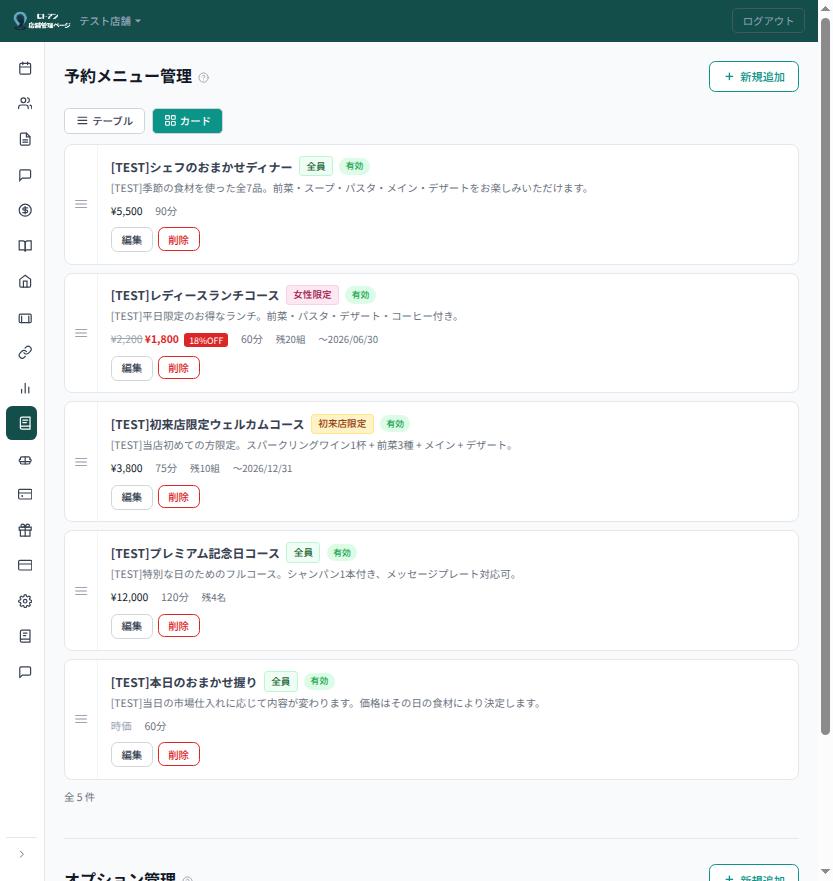Image resolution: width=833 pixels, height=881 pixels.
Task: Open the card icon above the gift icon
Action: point(25,494)
